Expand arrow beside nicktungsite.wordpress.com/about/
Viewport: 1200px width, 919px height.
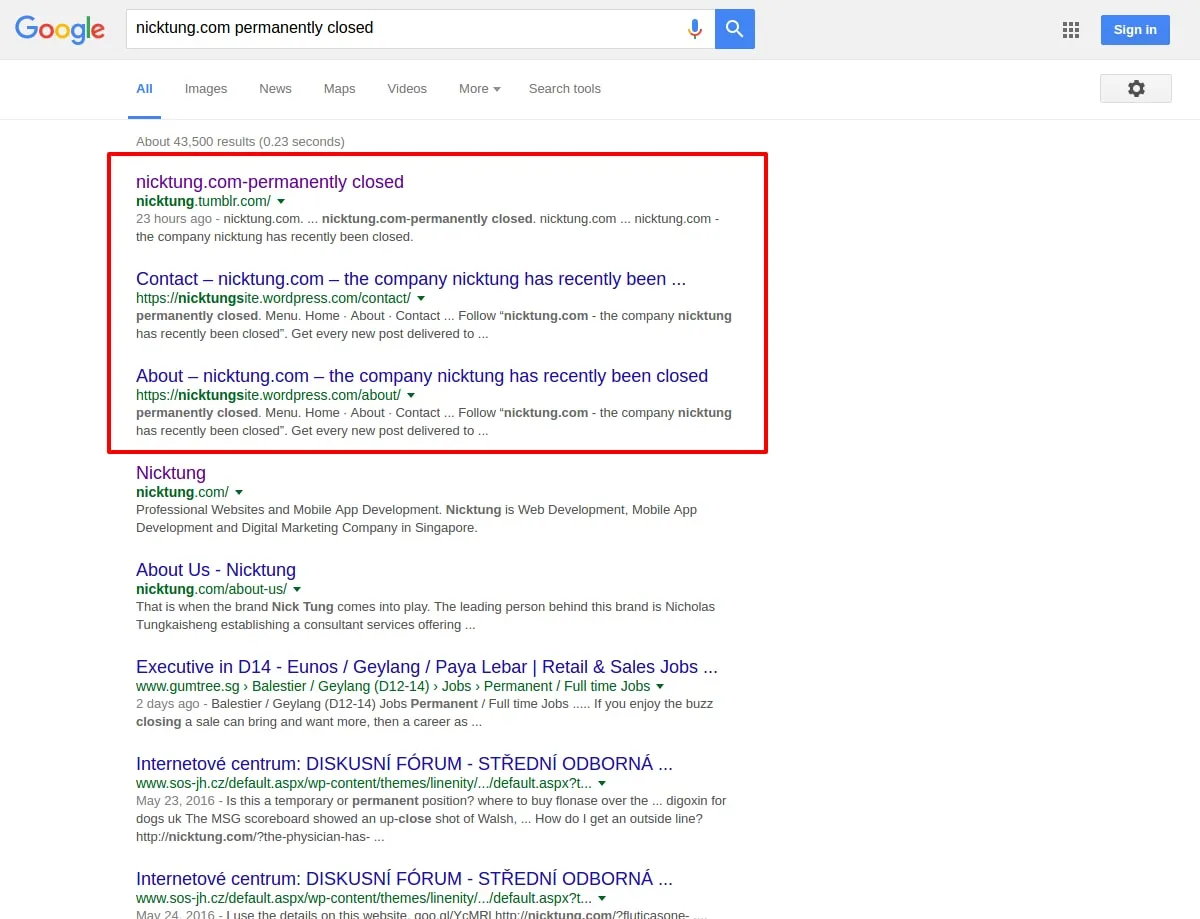(x=411, y=396)
